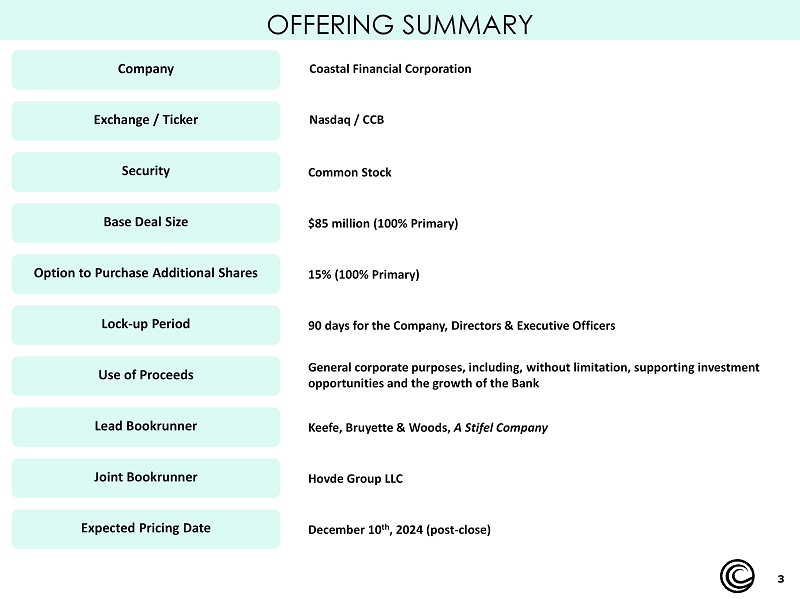Click the $85 million (100% Primary) text

[x=383, y=223]
